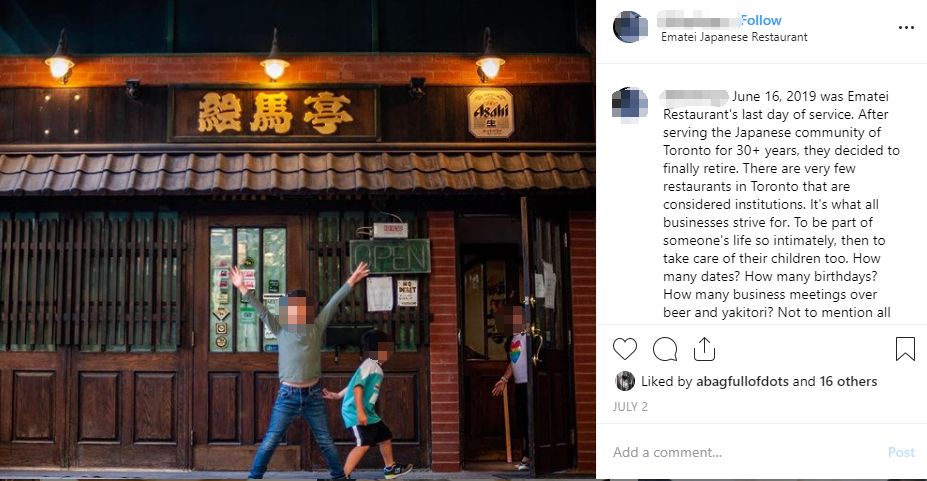
Task: Click the blurred username in the post header
Action: [698, 20]
